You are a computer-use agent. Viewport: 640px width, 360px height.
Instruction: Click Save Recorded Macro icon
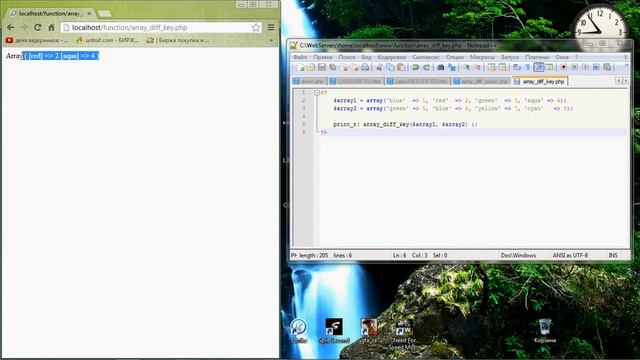tap(607, 67)
